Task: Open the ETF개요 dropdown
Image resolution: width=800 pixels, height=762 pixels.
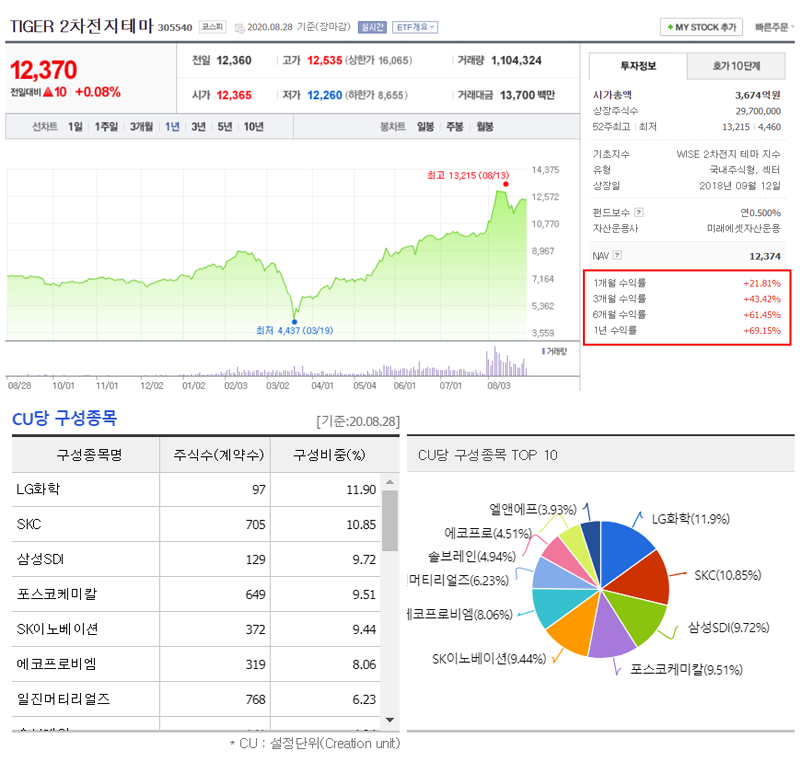Action: pos(415,27)
